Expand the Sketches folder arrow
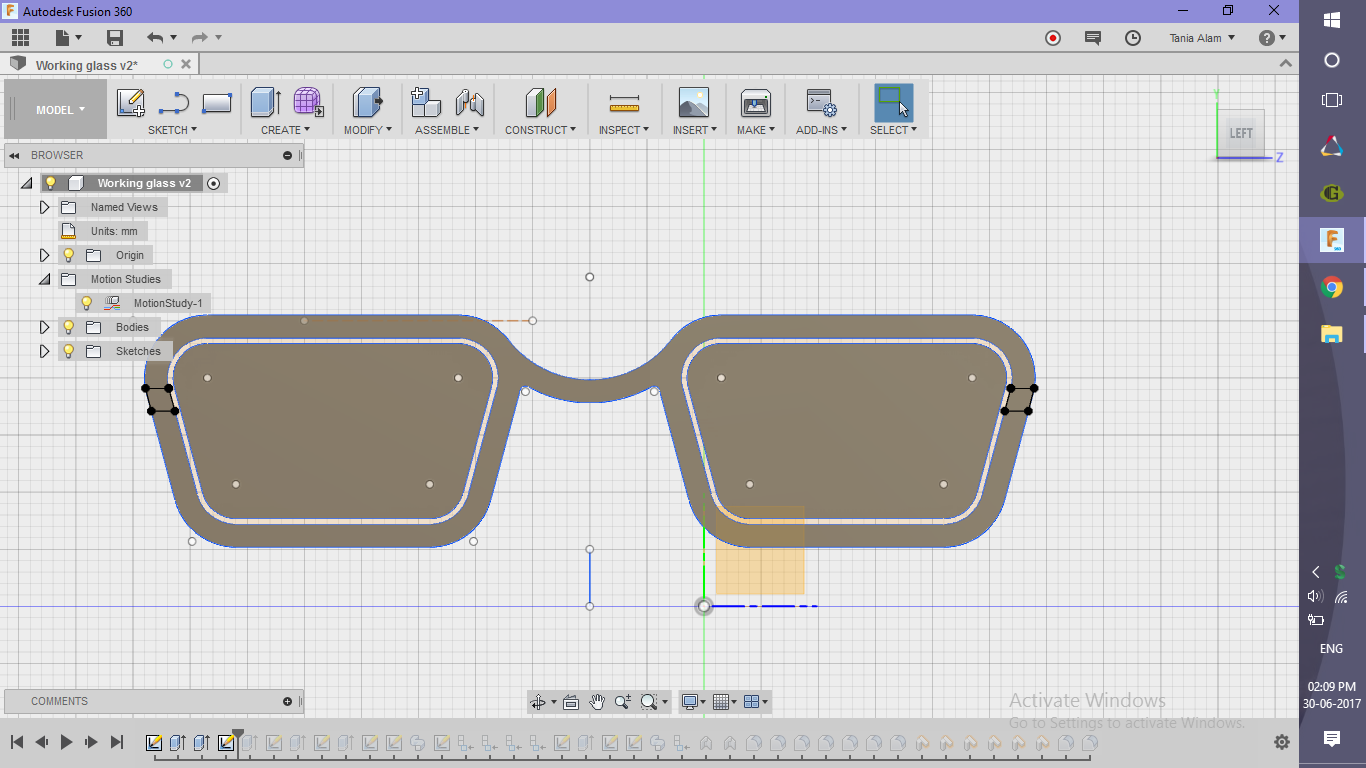This screenshot has height=768, width=1366. tap(44, 351)
